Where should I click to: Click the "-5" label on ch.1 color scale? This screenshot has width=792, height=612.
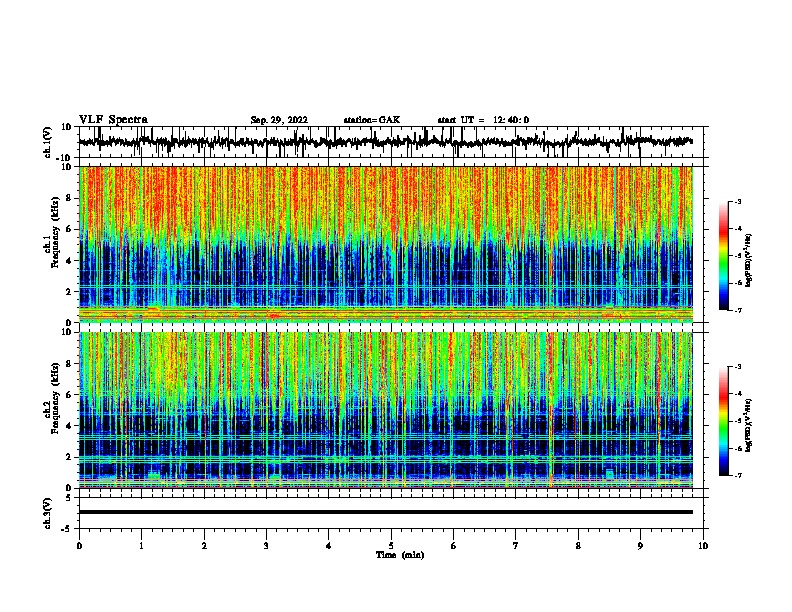[x=737, y=256]
